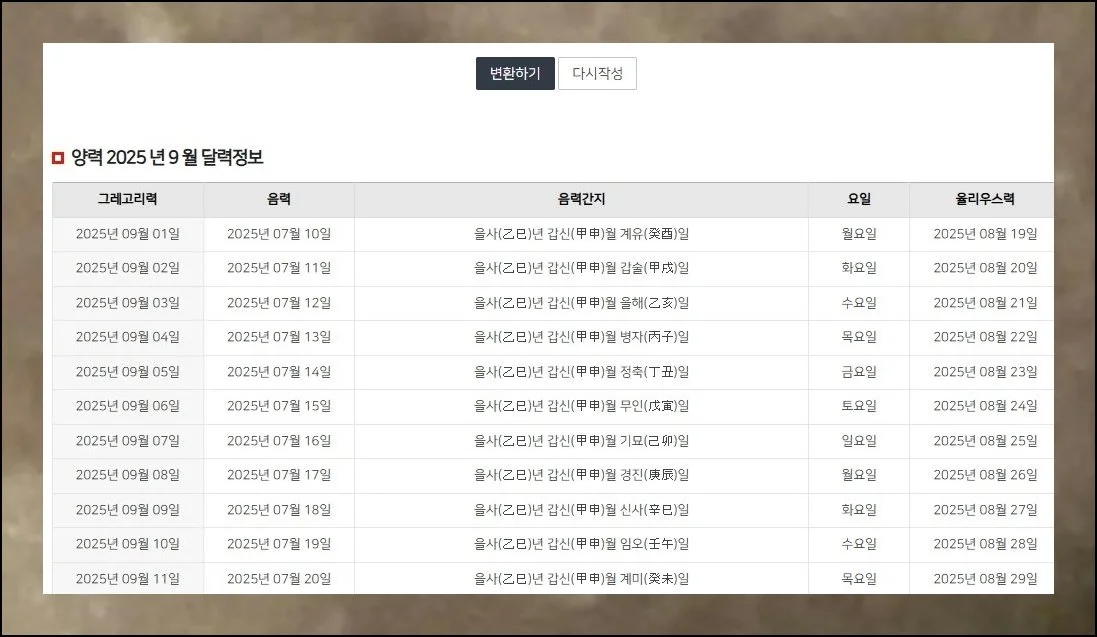Click the 변환하기 button
This screenshot has width=1097, height=637.
[x=514, y=73]
